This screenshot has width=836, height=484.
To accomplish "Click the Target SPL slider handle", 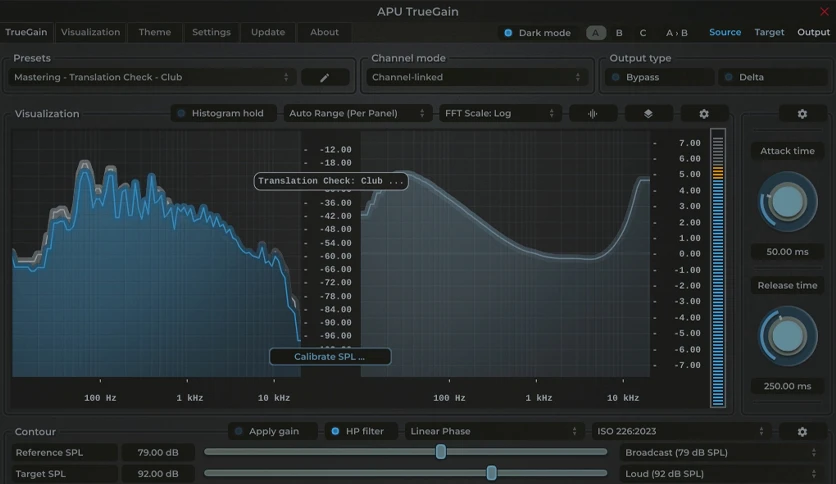I will 492,473.
